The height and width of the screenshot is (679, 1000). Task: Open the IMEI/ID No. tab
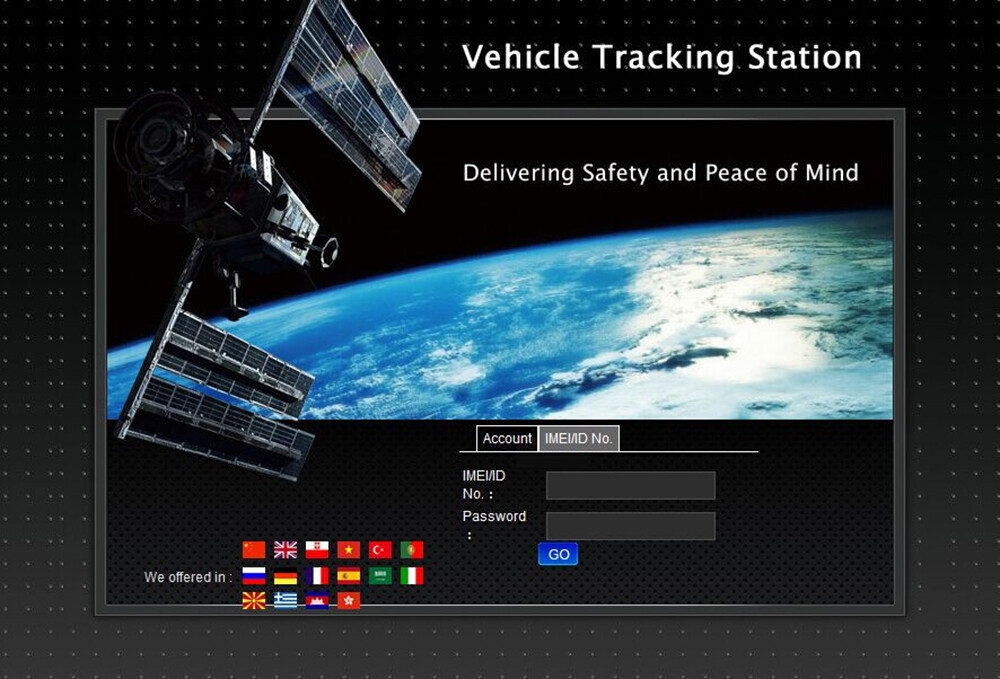[x=578, y=439]
